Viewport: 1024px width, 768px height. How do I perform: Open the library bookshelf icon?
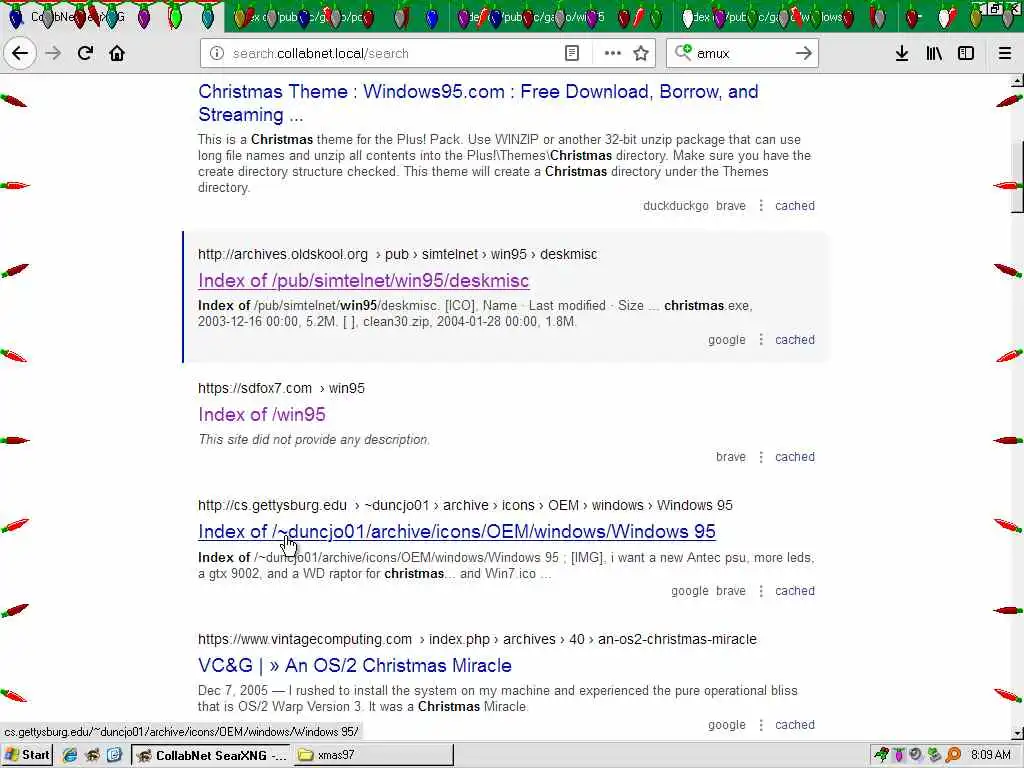[x=934, y=53]
